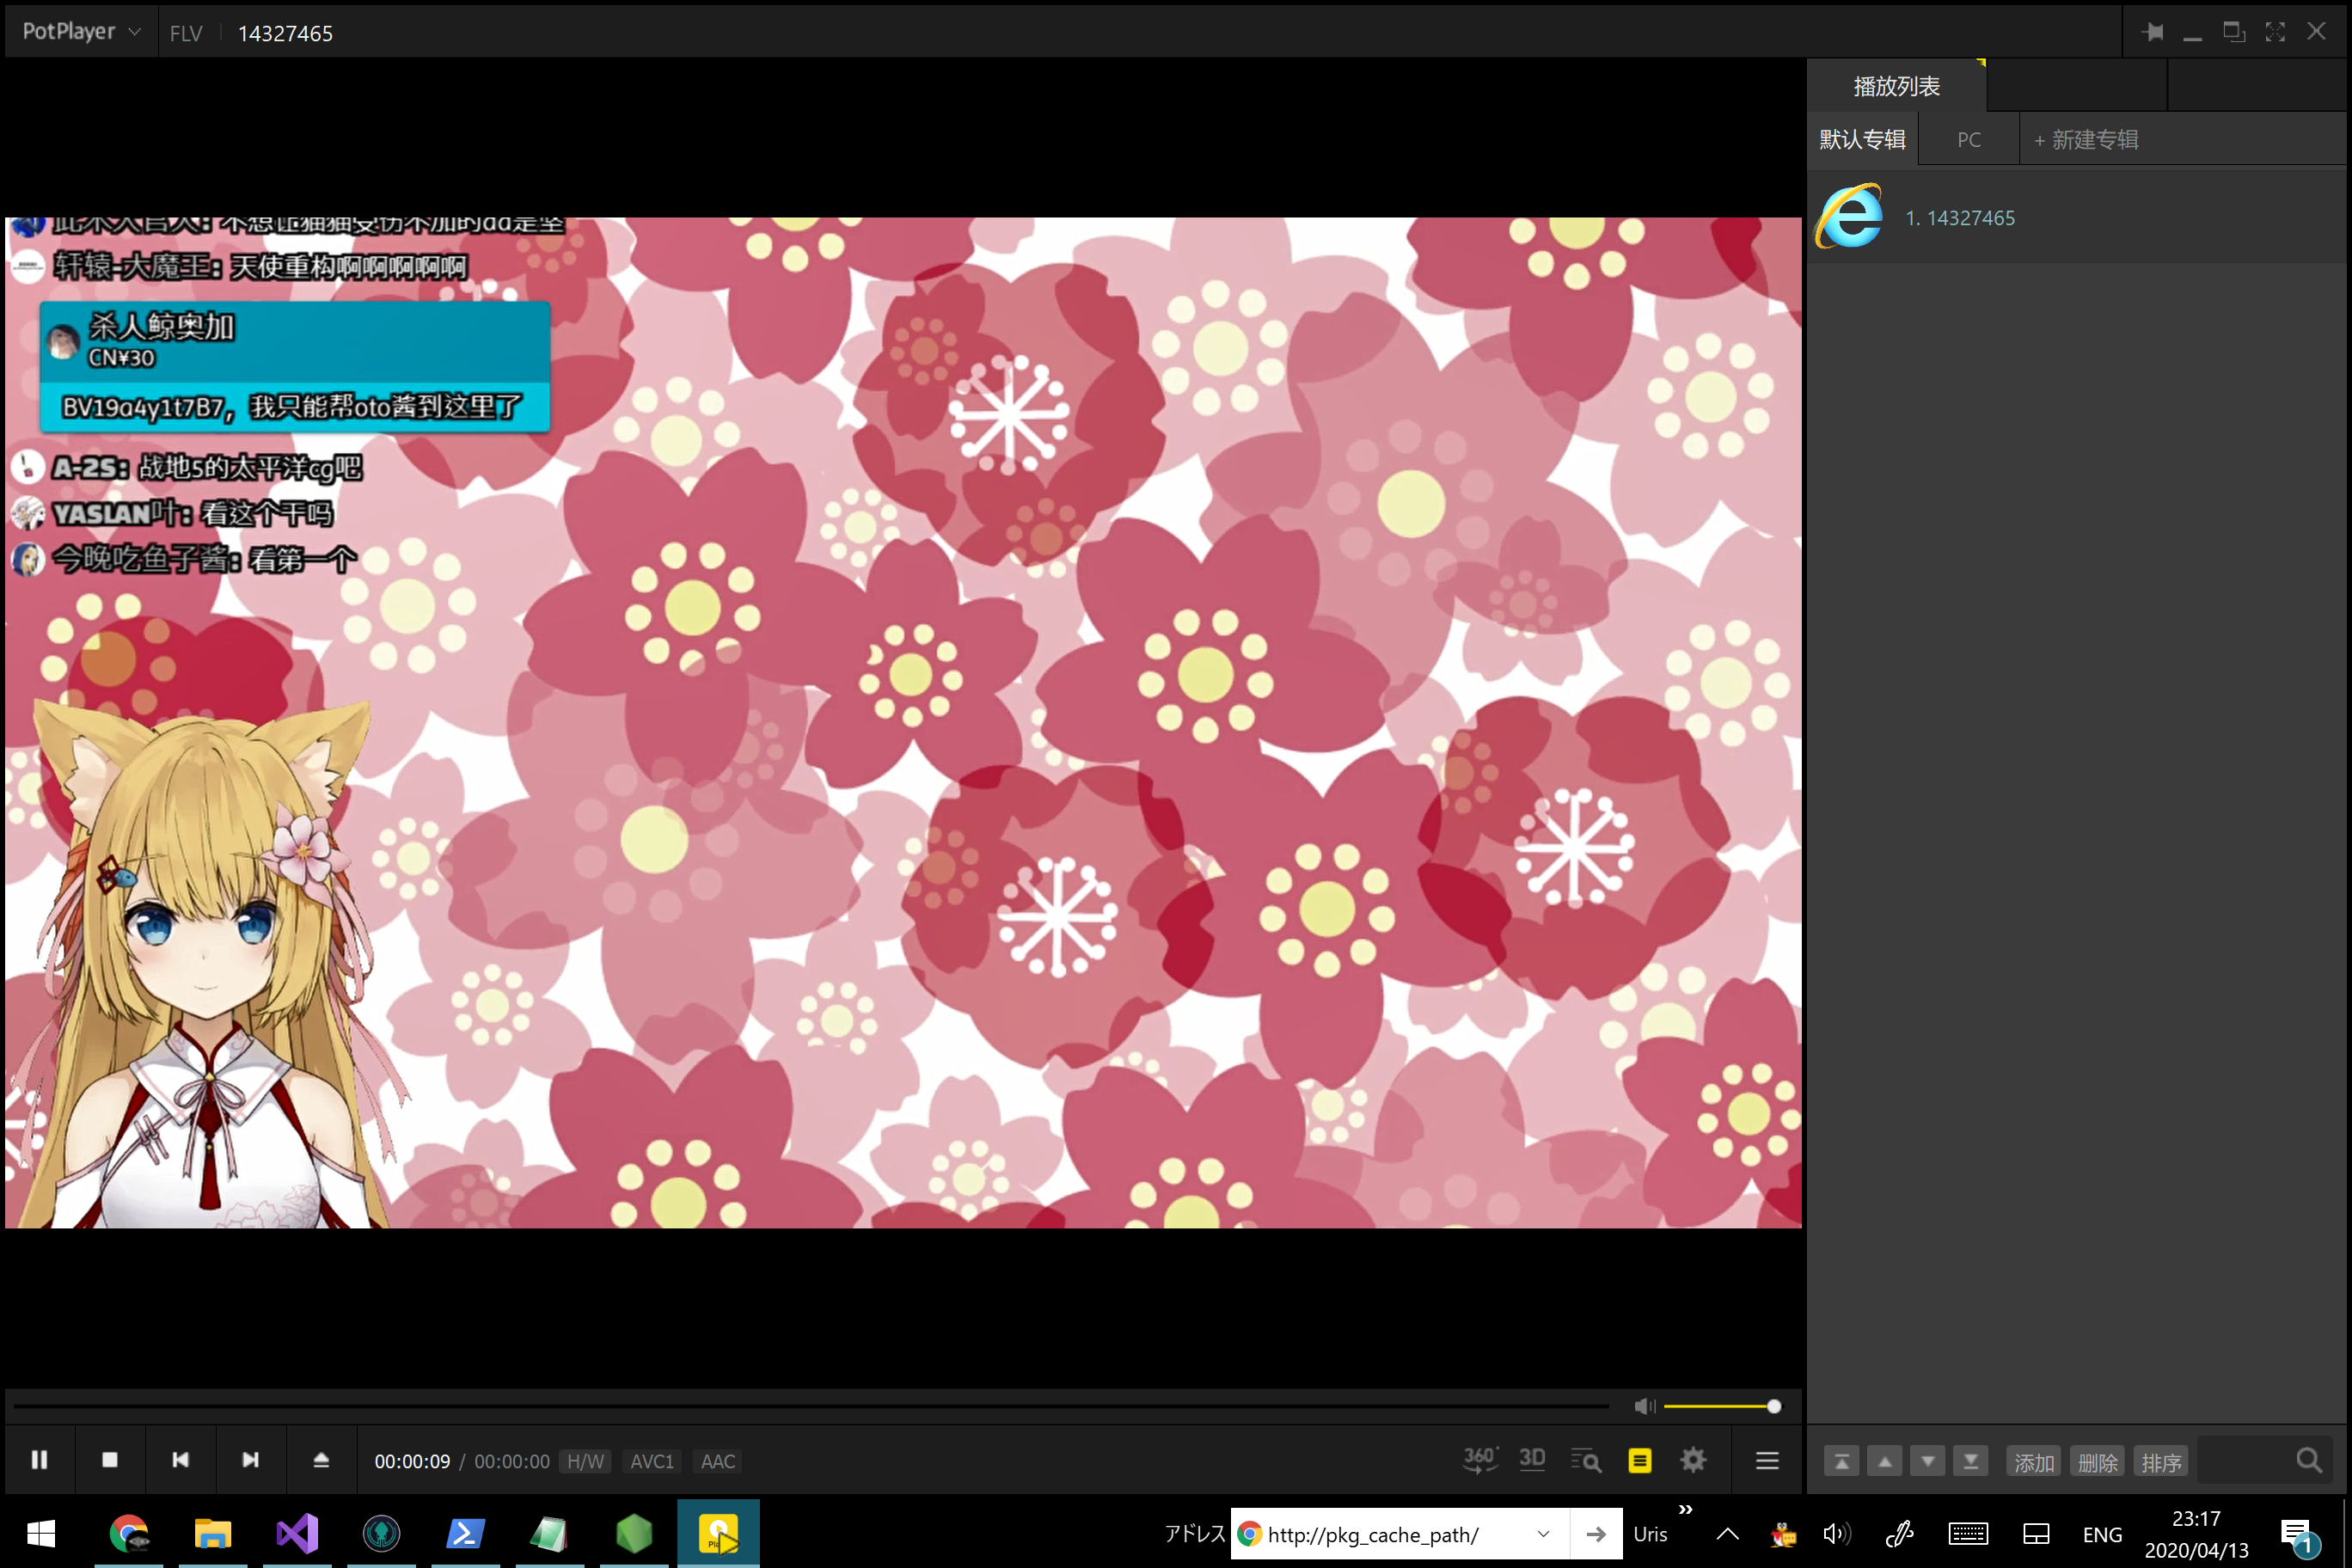Click the Internet Explorer thumbnail in playlist
Image resolution: width=2352 pixels, height=1568 pixels.
tap(1849, 216)
